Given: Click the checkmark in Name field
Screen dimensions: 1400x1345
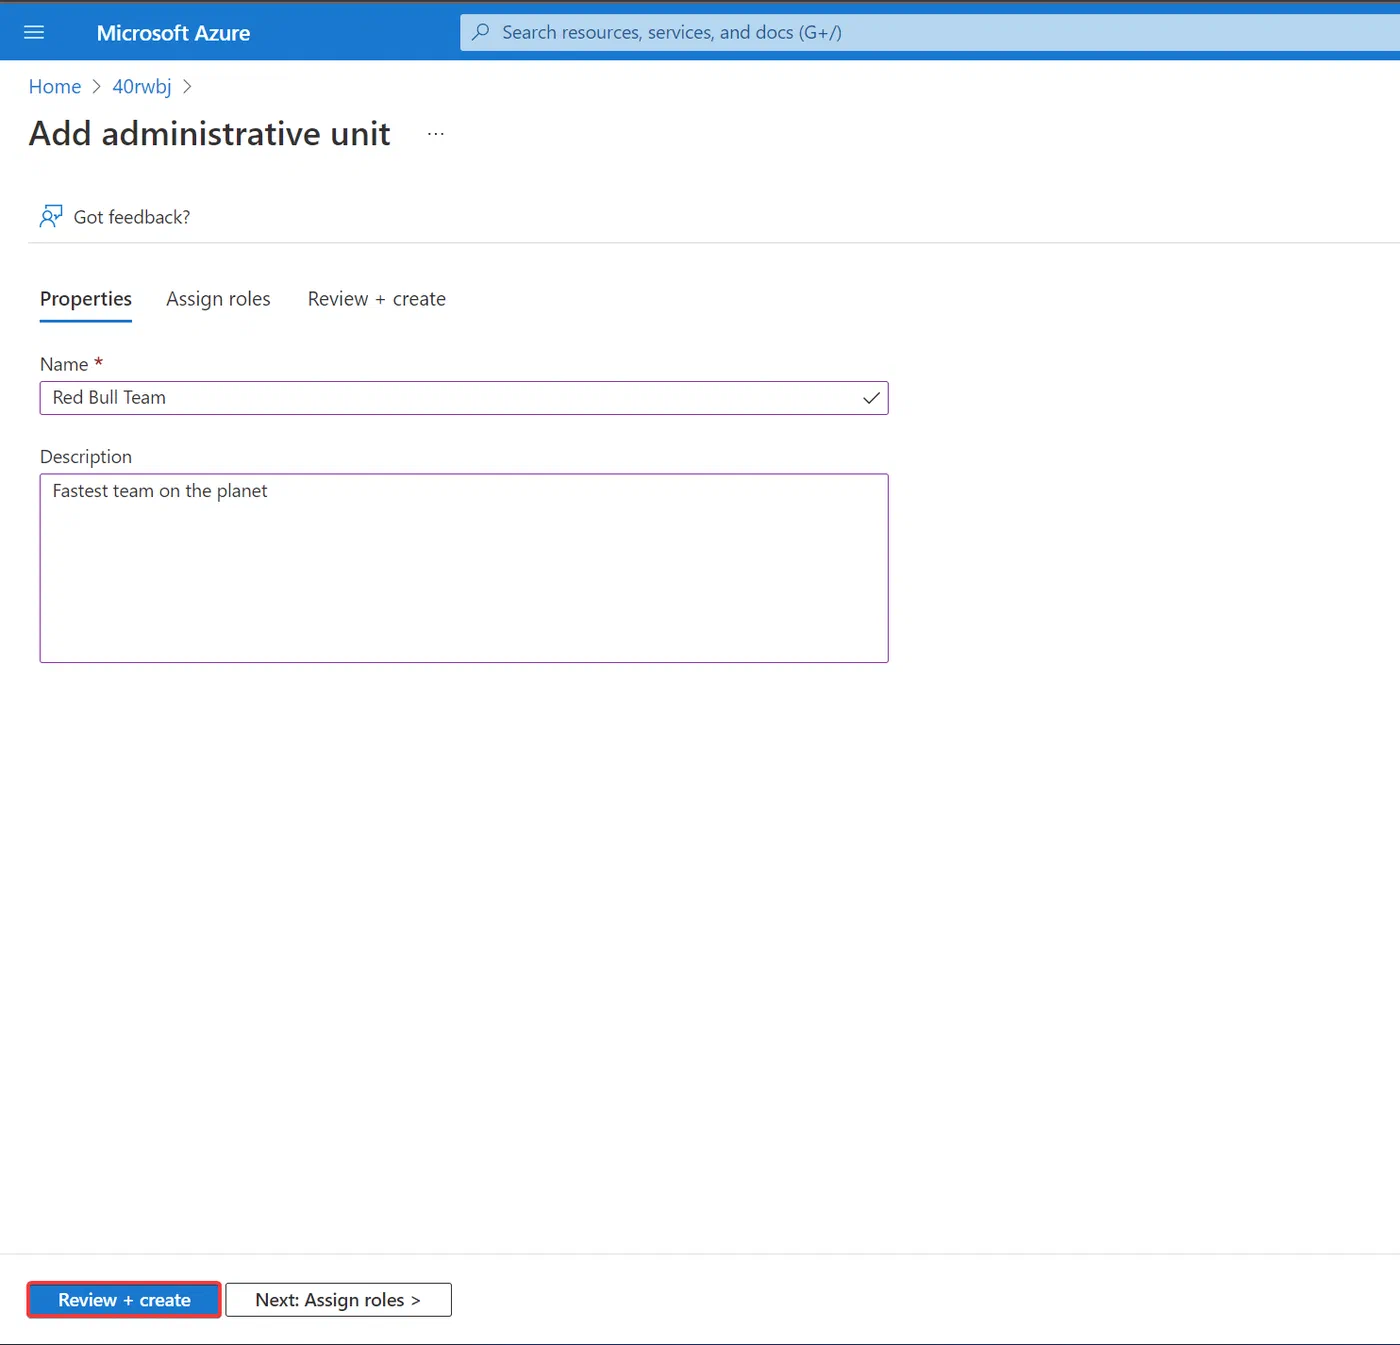Looking at the screenshot, I should 871,398.
